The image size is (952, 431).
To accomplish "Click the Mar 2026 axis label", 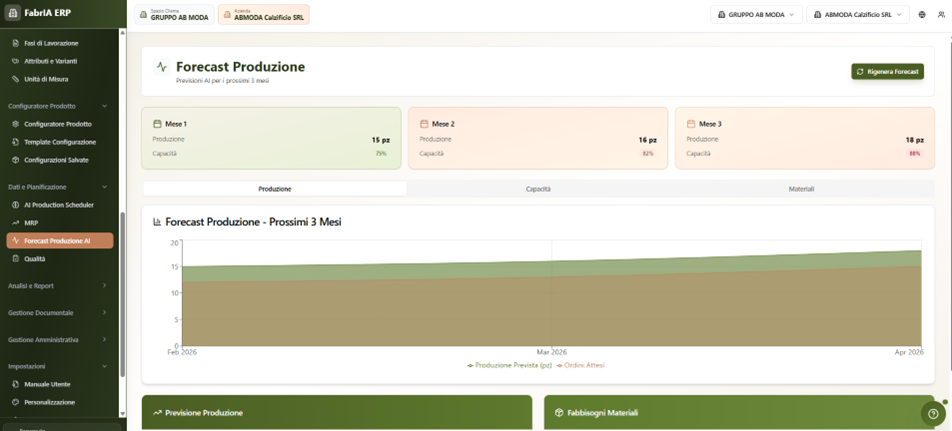I will [551, 352].
